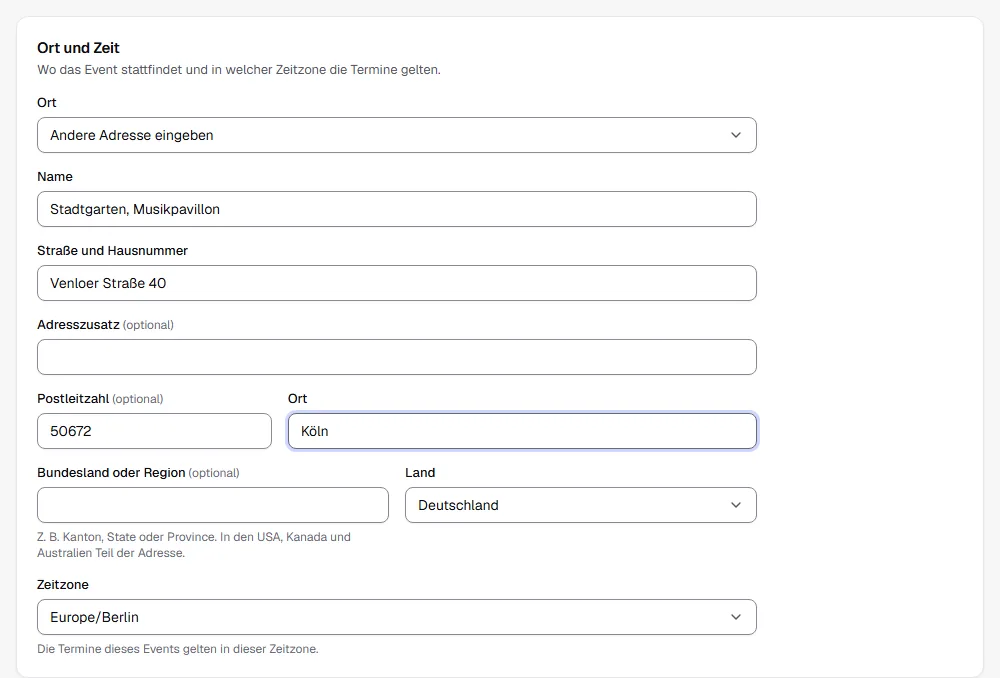
Task: Select the empty Adresszusatz input field
Action: 397,357
